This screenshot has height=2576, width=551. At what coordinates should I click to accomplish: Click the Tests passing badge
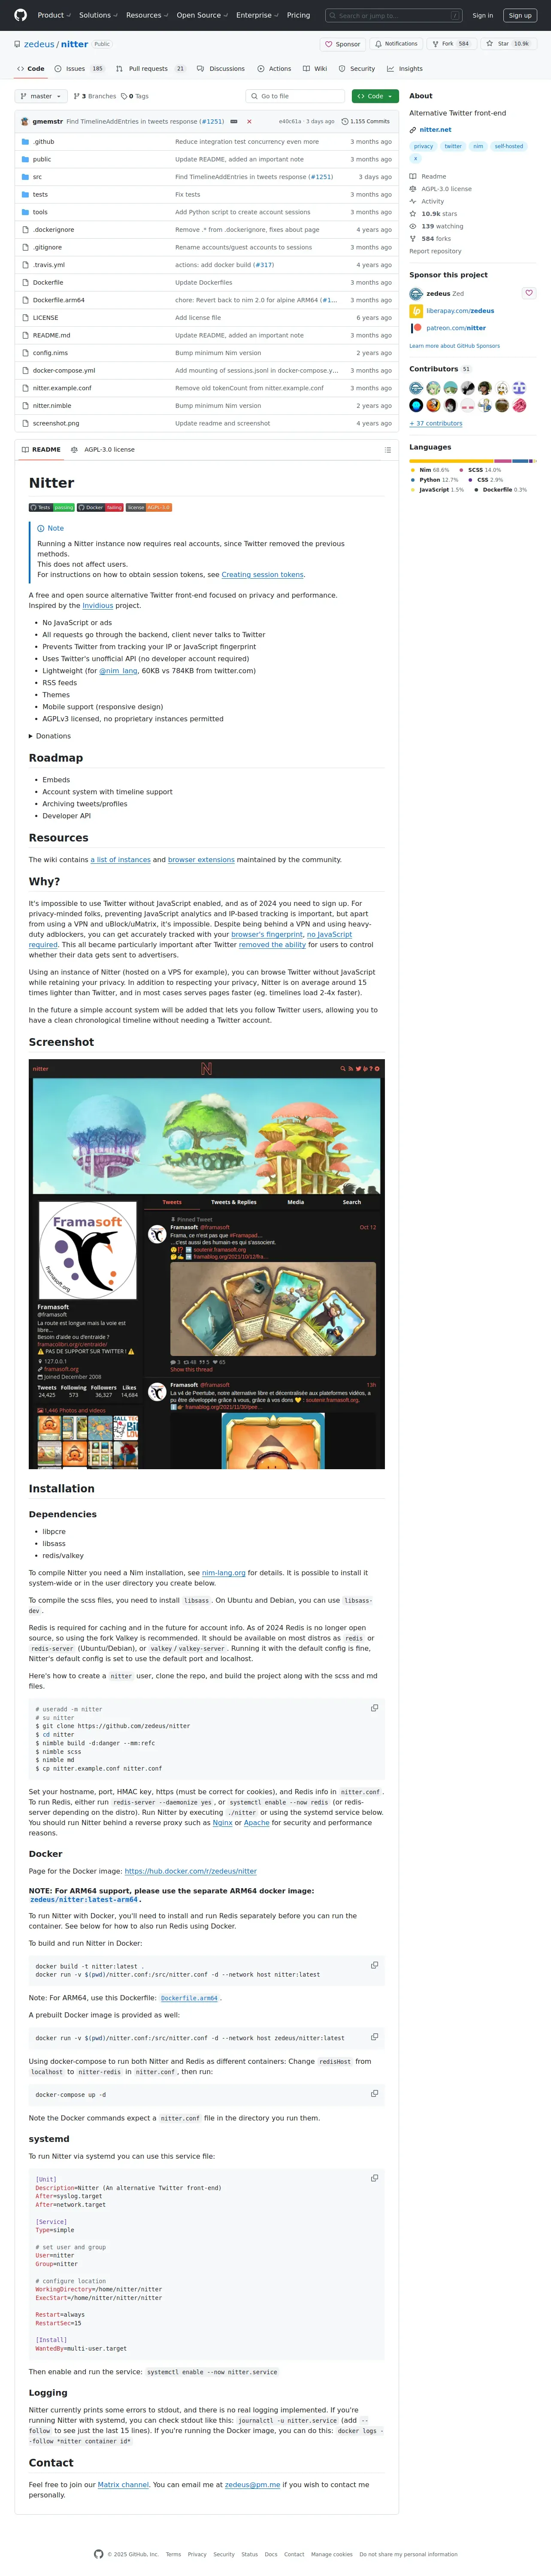[51, 508]
